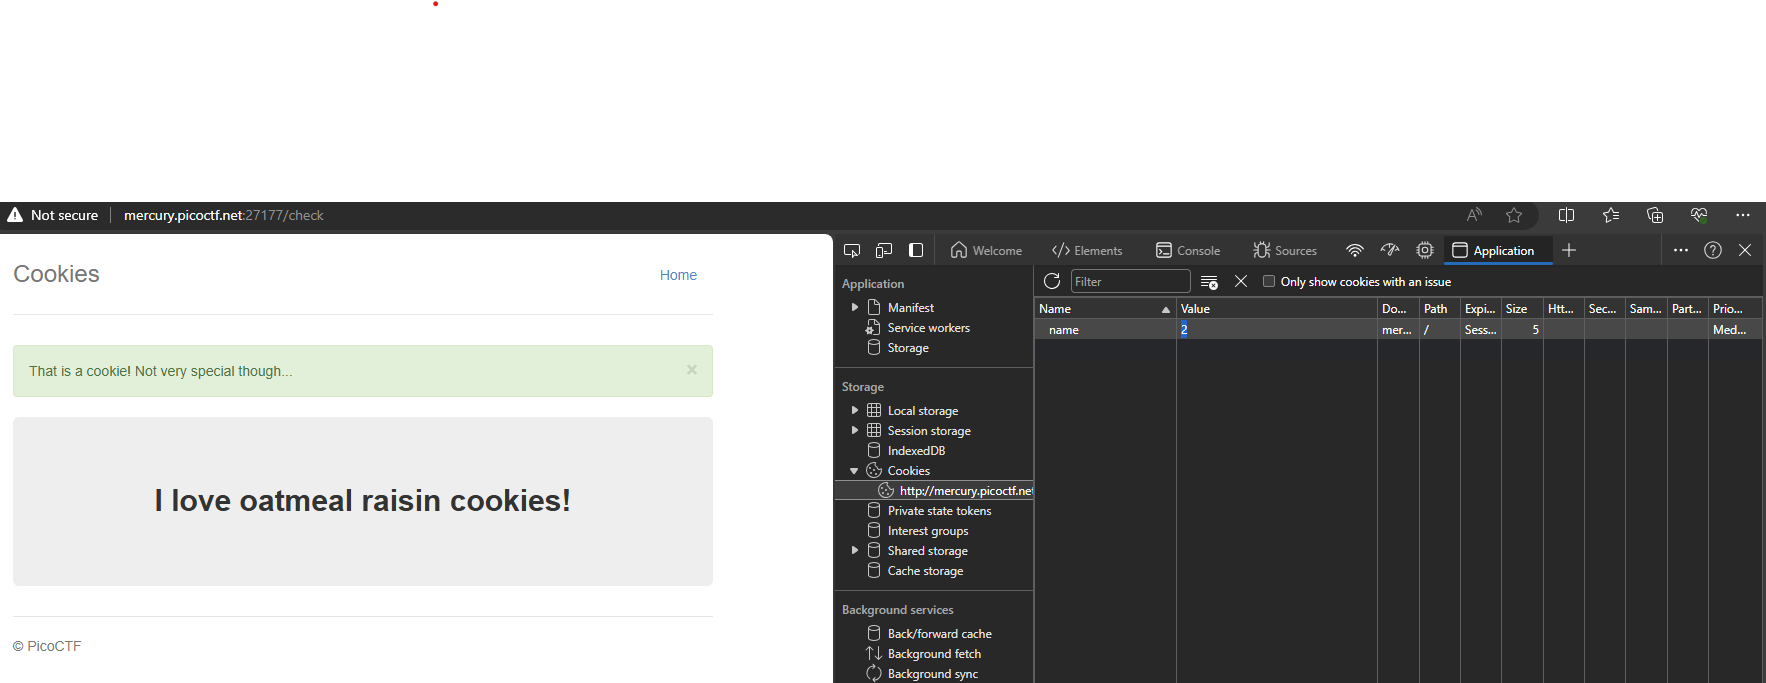Expand the Local storage arrow
The image size is (1766, 683).
(x=855, y=410)
